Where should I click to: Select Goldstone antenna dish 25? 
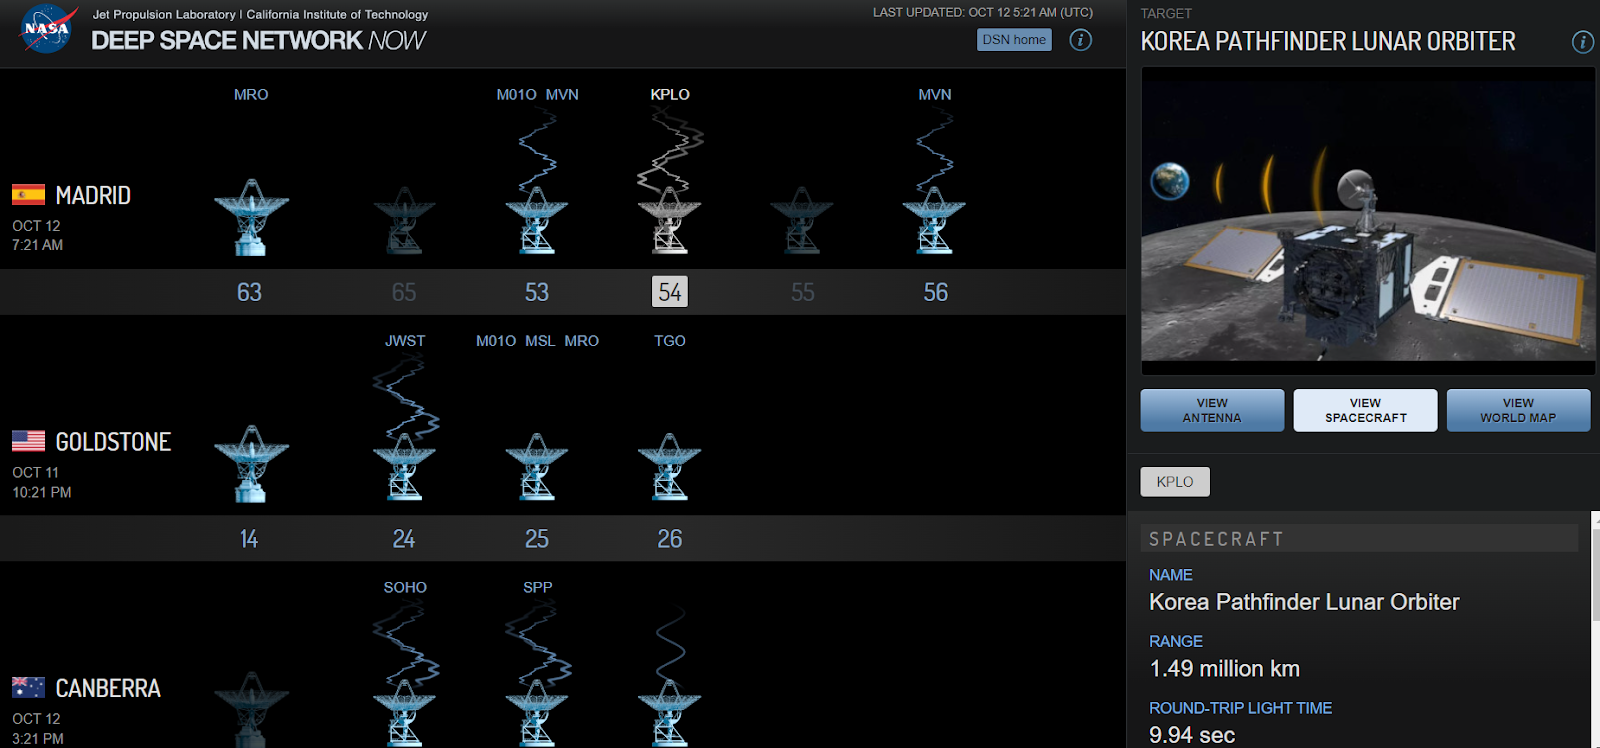tap(537, 467)
